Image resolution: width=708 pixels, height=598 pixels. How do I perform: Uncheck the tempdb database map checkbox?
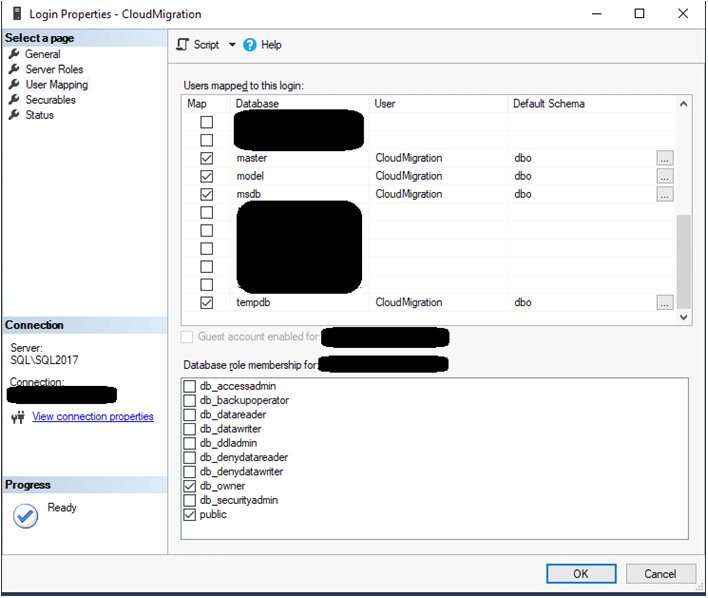[206, 303]
